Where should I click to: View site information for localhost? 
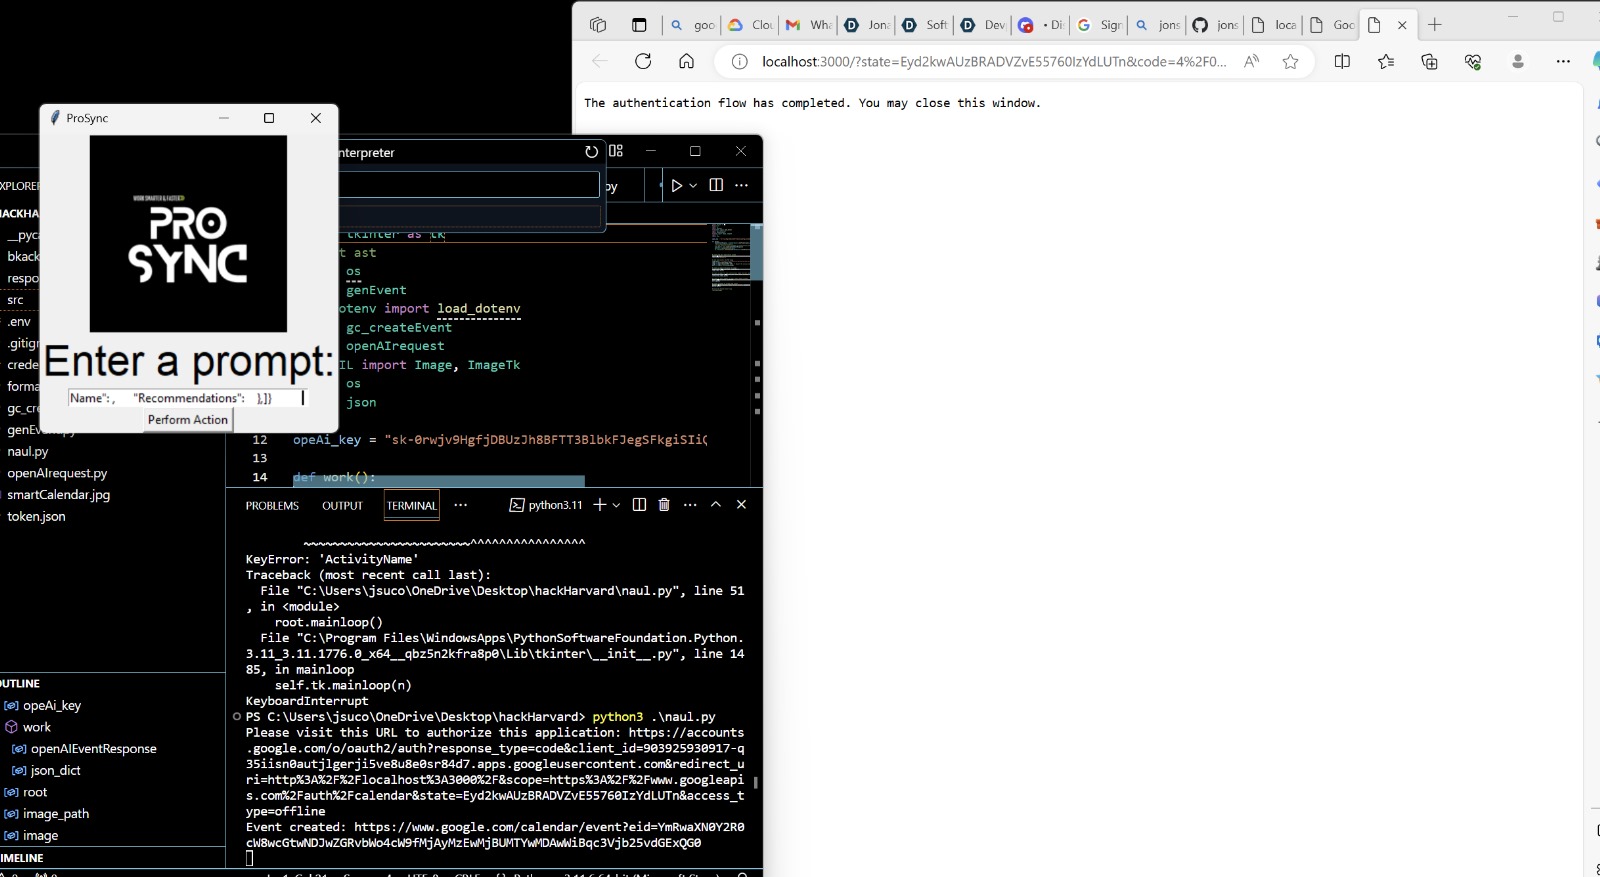(739, 62)
